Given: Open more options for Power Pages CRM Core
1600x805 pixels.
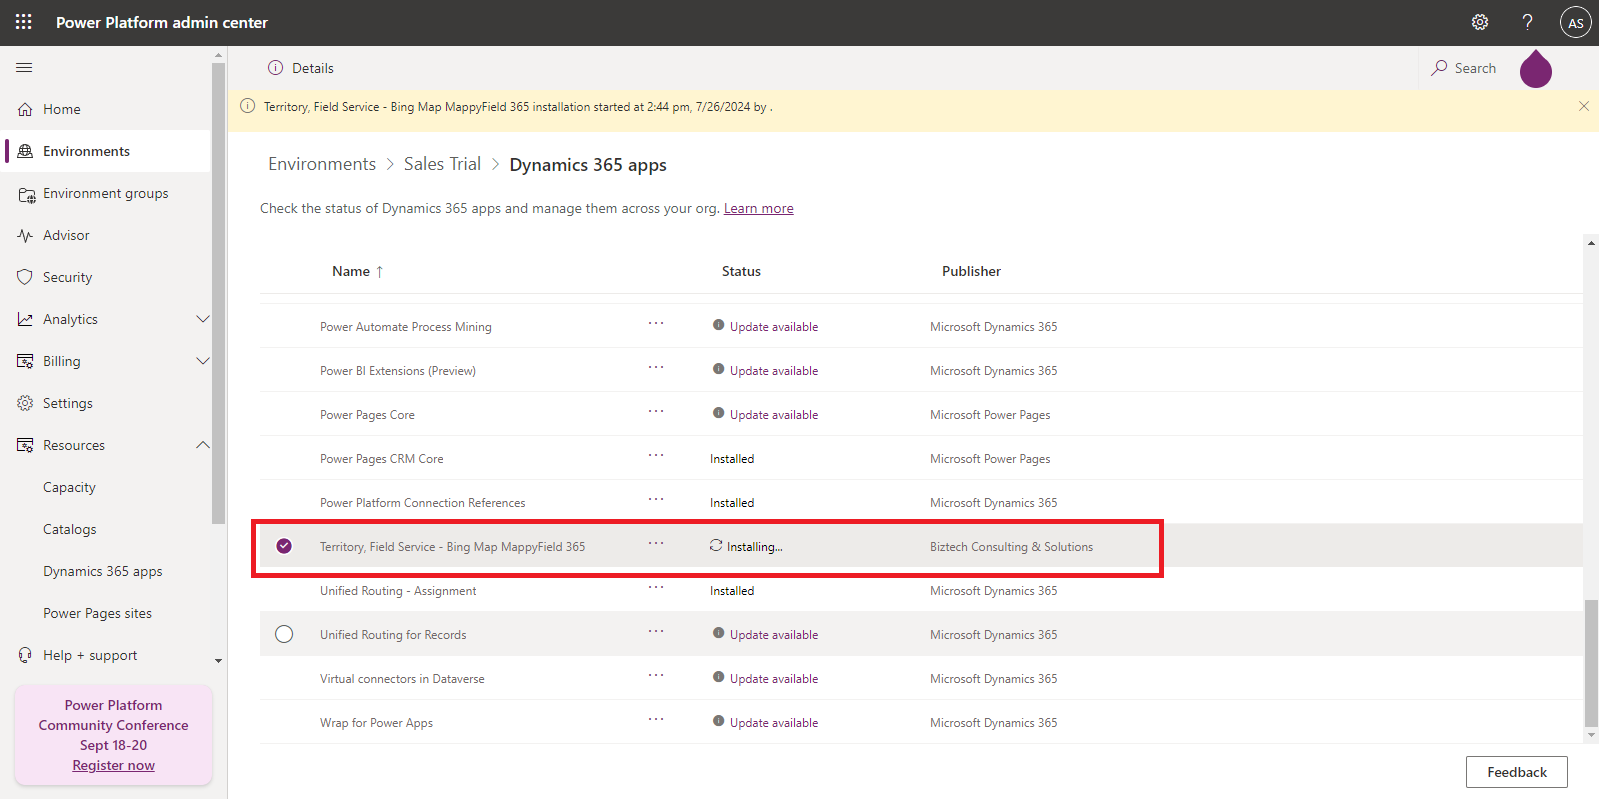Looking at the screenshot, I should (656, 456).
